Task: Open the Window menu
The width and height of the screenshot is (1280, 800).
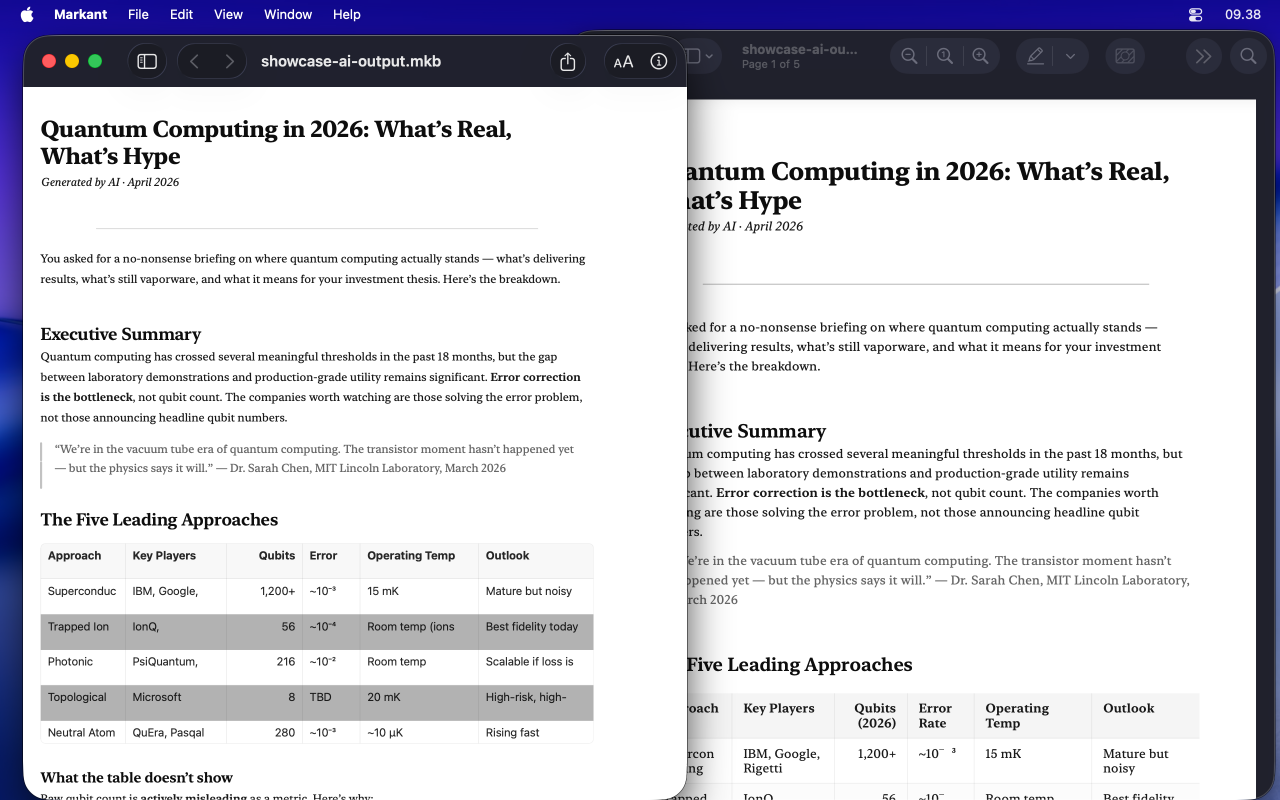Action: (x=288, y=14)
